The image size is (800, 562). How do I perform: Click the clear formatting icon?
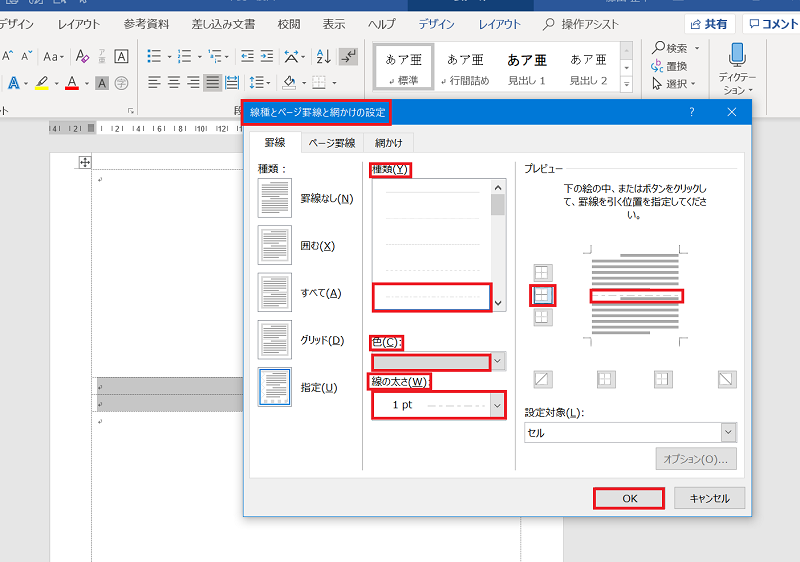[x=82, y=56]
